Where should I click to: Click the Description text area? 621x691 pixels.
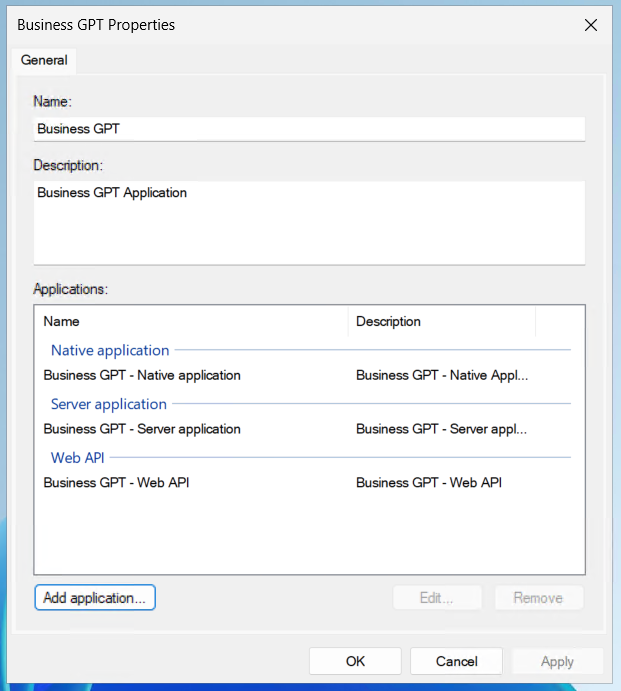309,223
